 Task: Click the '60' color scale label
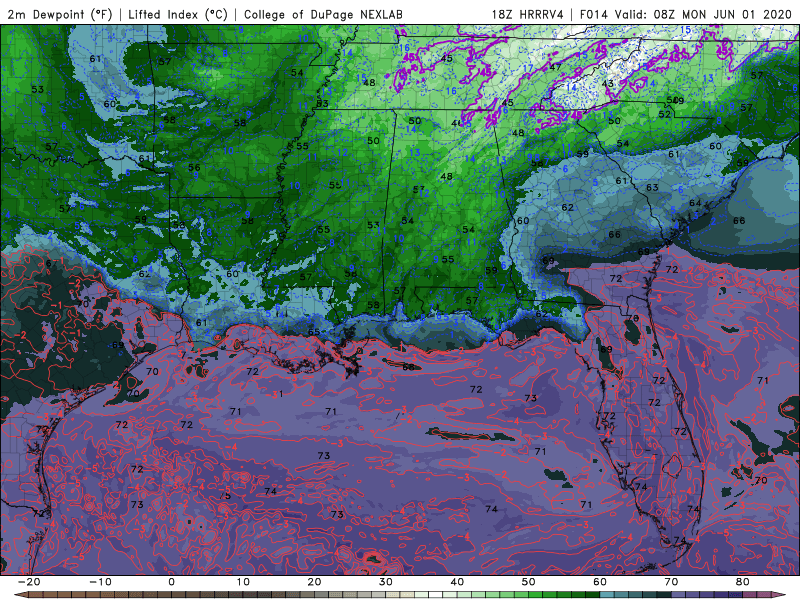(x=600, y=582)
